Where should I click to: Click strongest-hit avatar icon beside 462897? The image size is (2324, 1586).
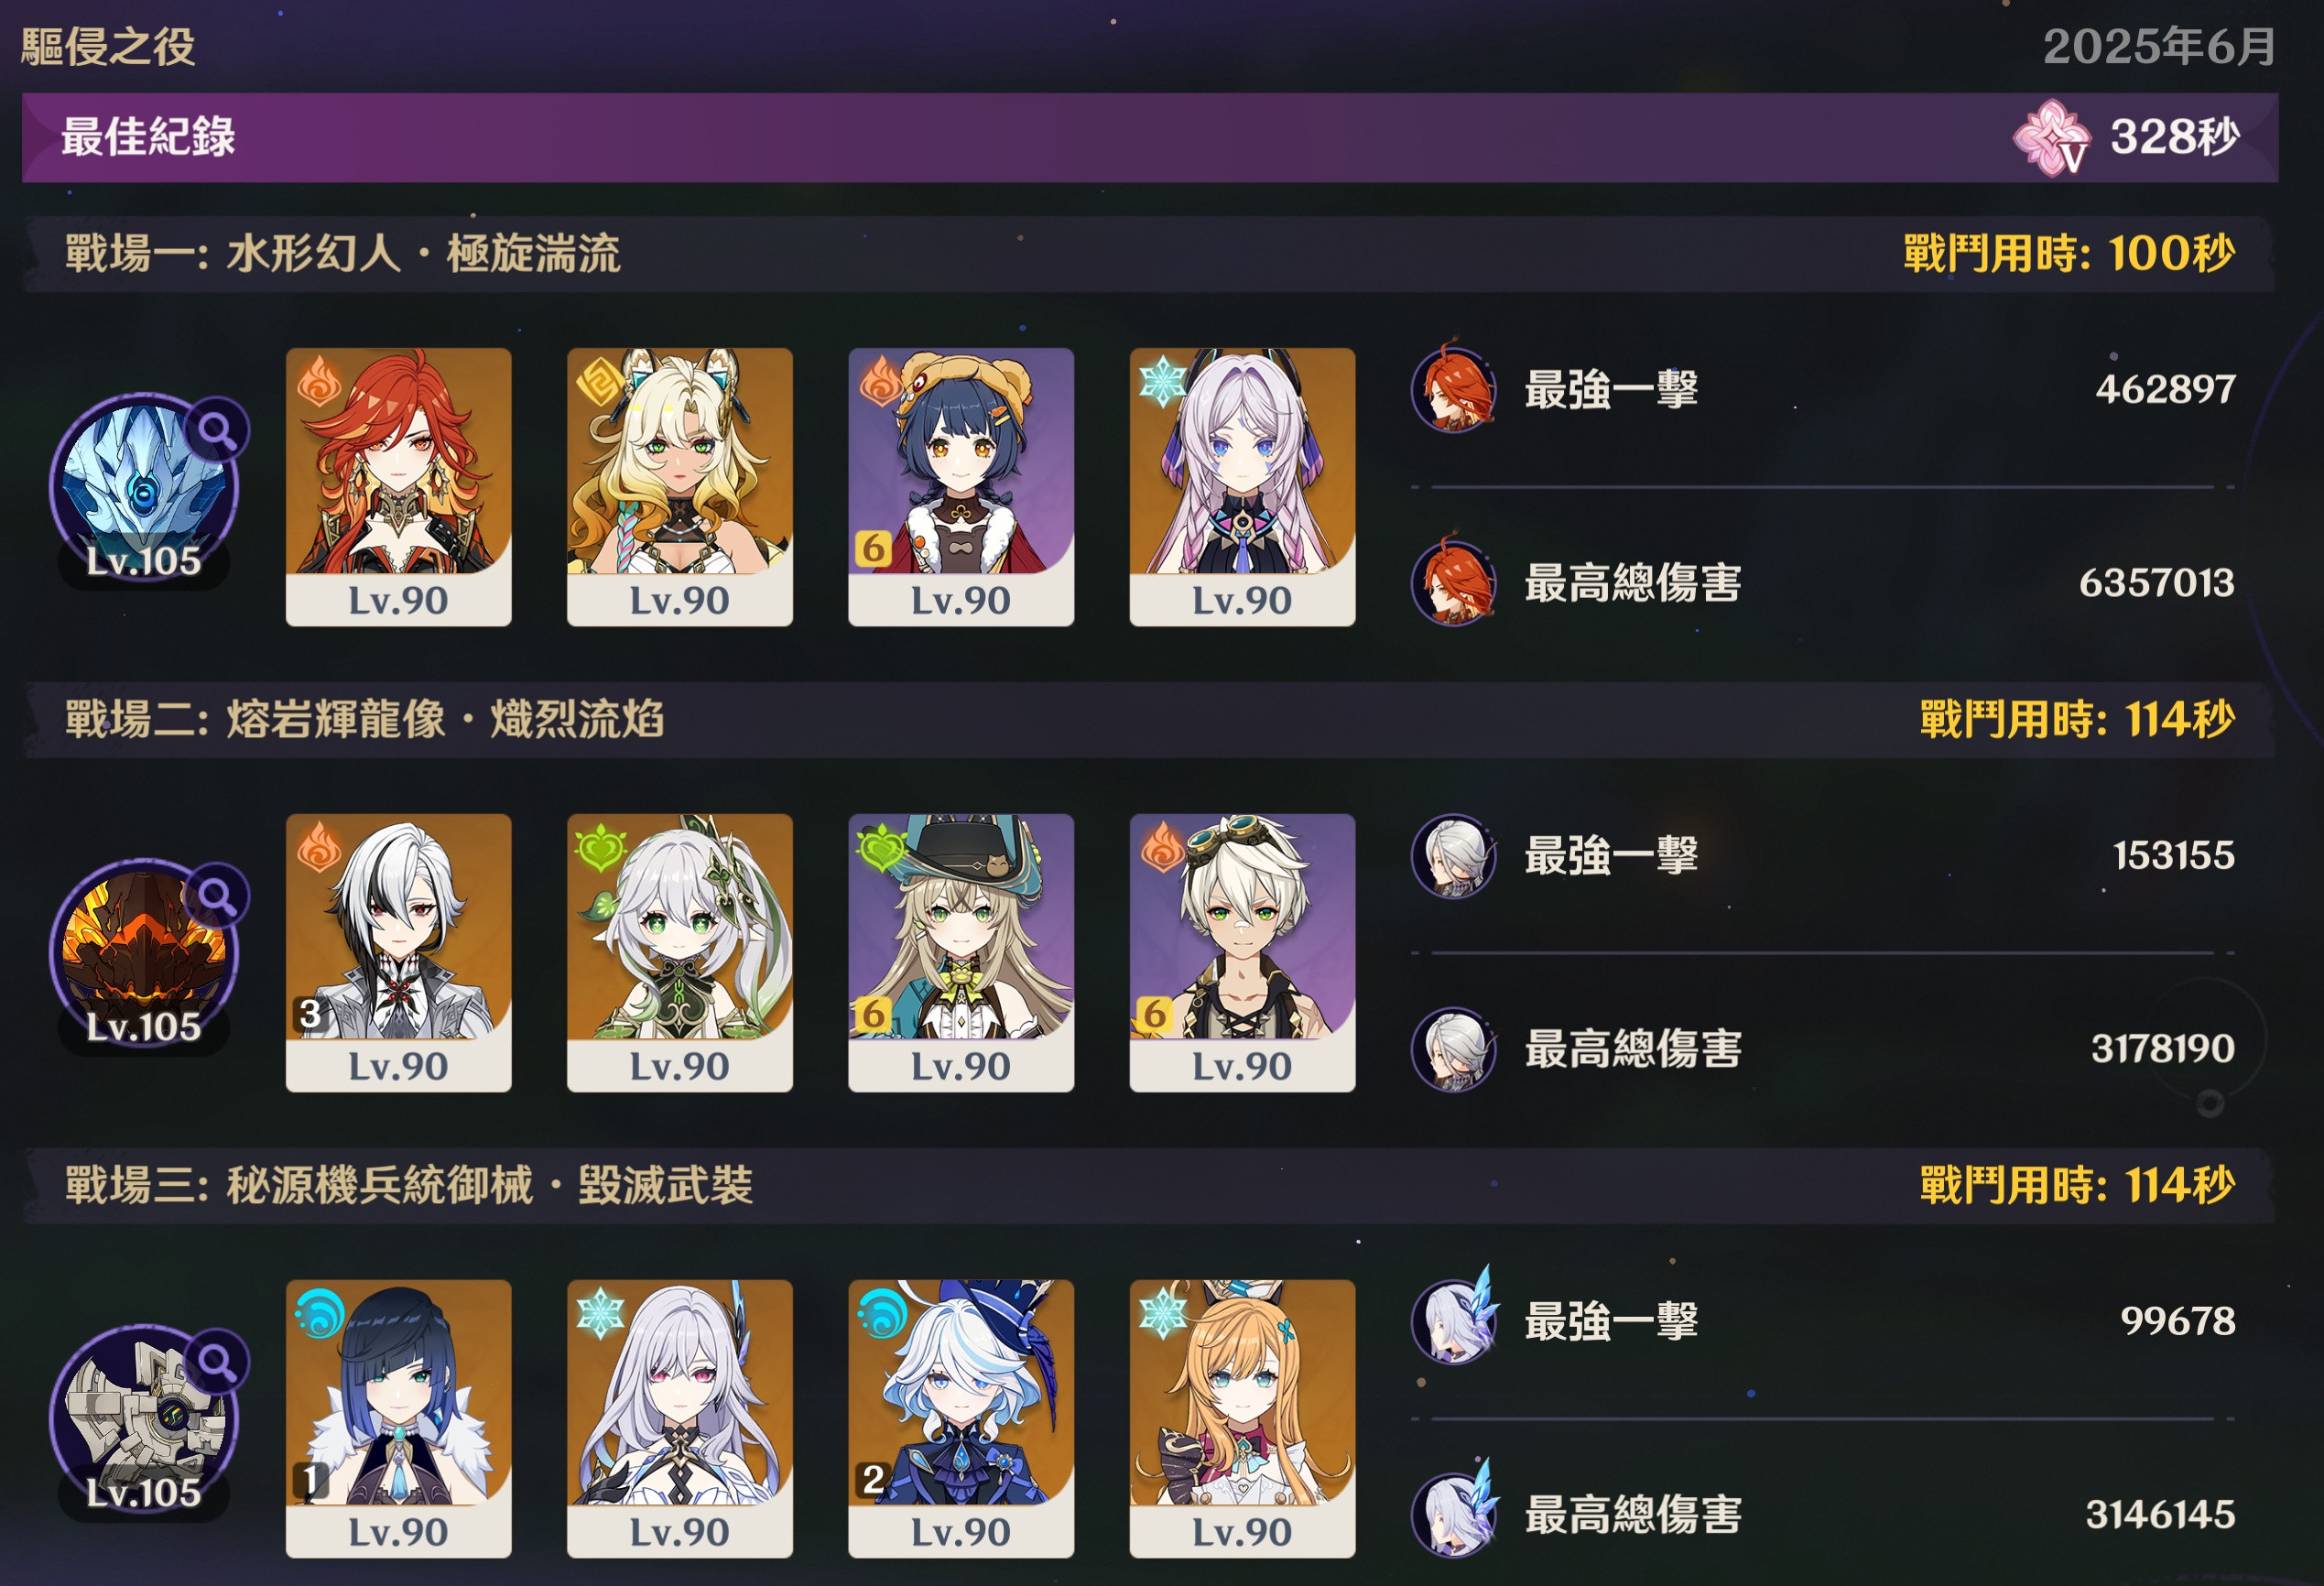[x=1454, y=389]
